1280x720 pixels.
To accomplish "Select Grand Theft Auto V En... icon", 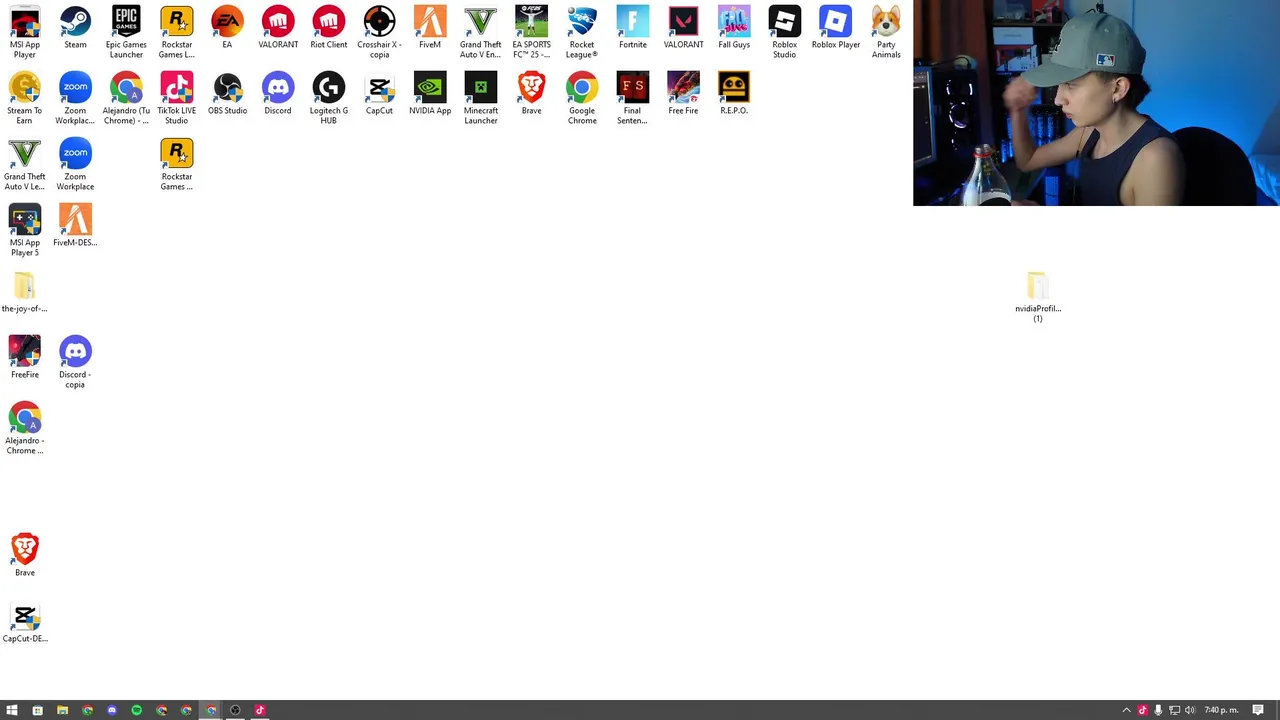I will pyautogui.click(x=481, y=32).
